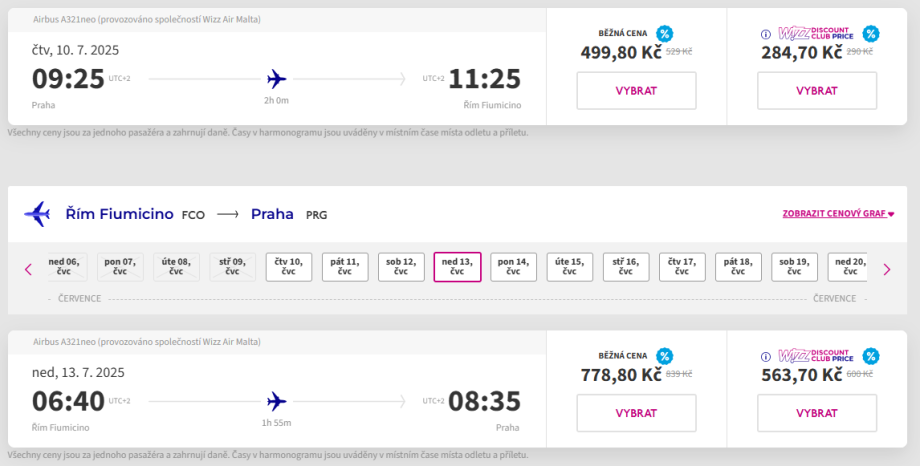The height and width of the screenshot is (466, 920).
Task: Click the previous dates left arrow
Action: coord(28,269)
